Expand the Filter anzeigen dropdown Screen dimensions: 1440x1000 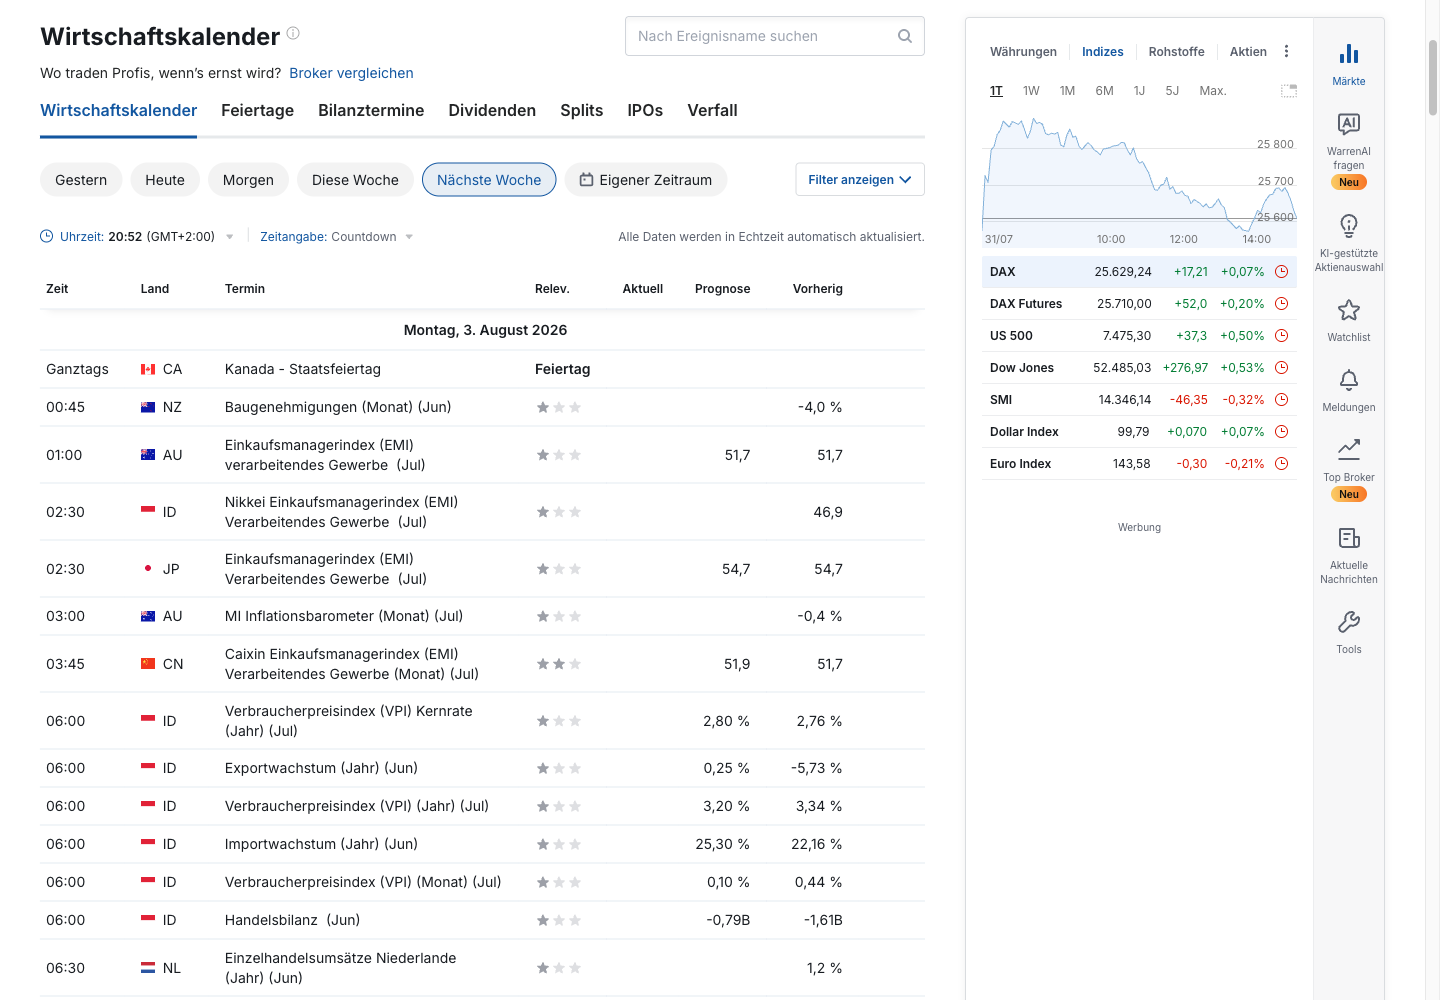[860, 180]
